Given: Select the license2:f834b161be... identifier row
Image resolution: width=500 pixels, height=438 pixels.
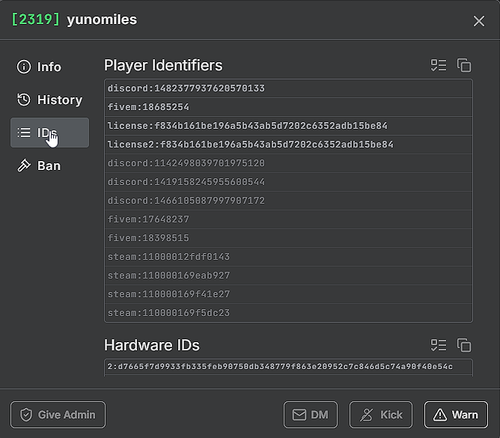Looking at the screenshot, I should [288, 144].
